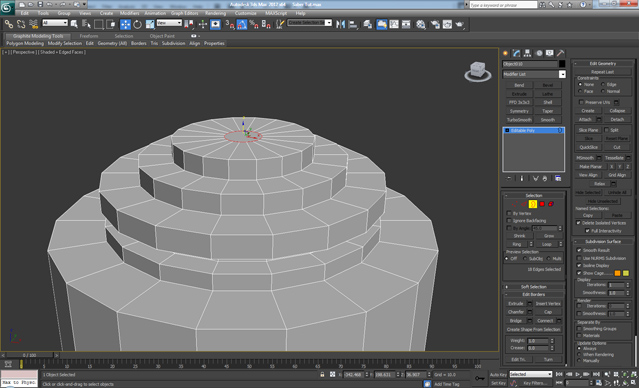Select SubObj preview selection radio button

point(525,258)
